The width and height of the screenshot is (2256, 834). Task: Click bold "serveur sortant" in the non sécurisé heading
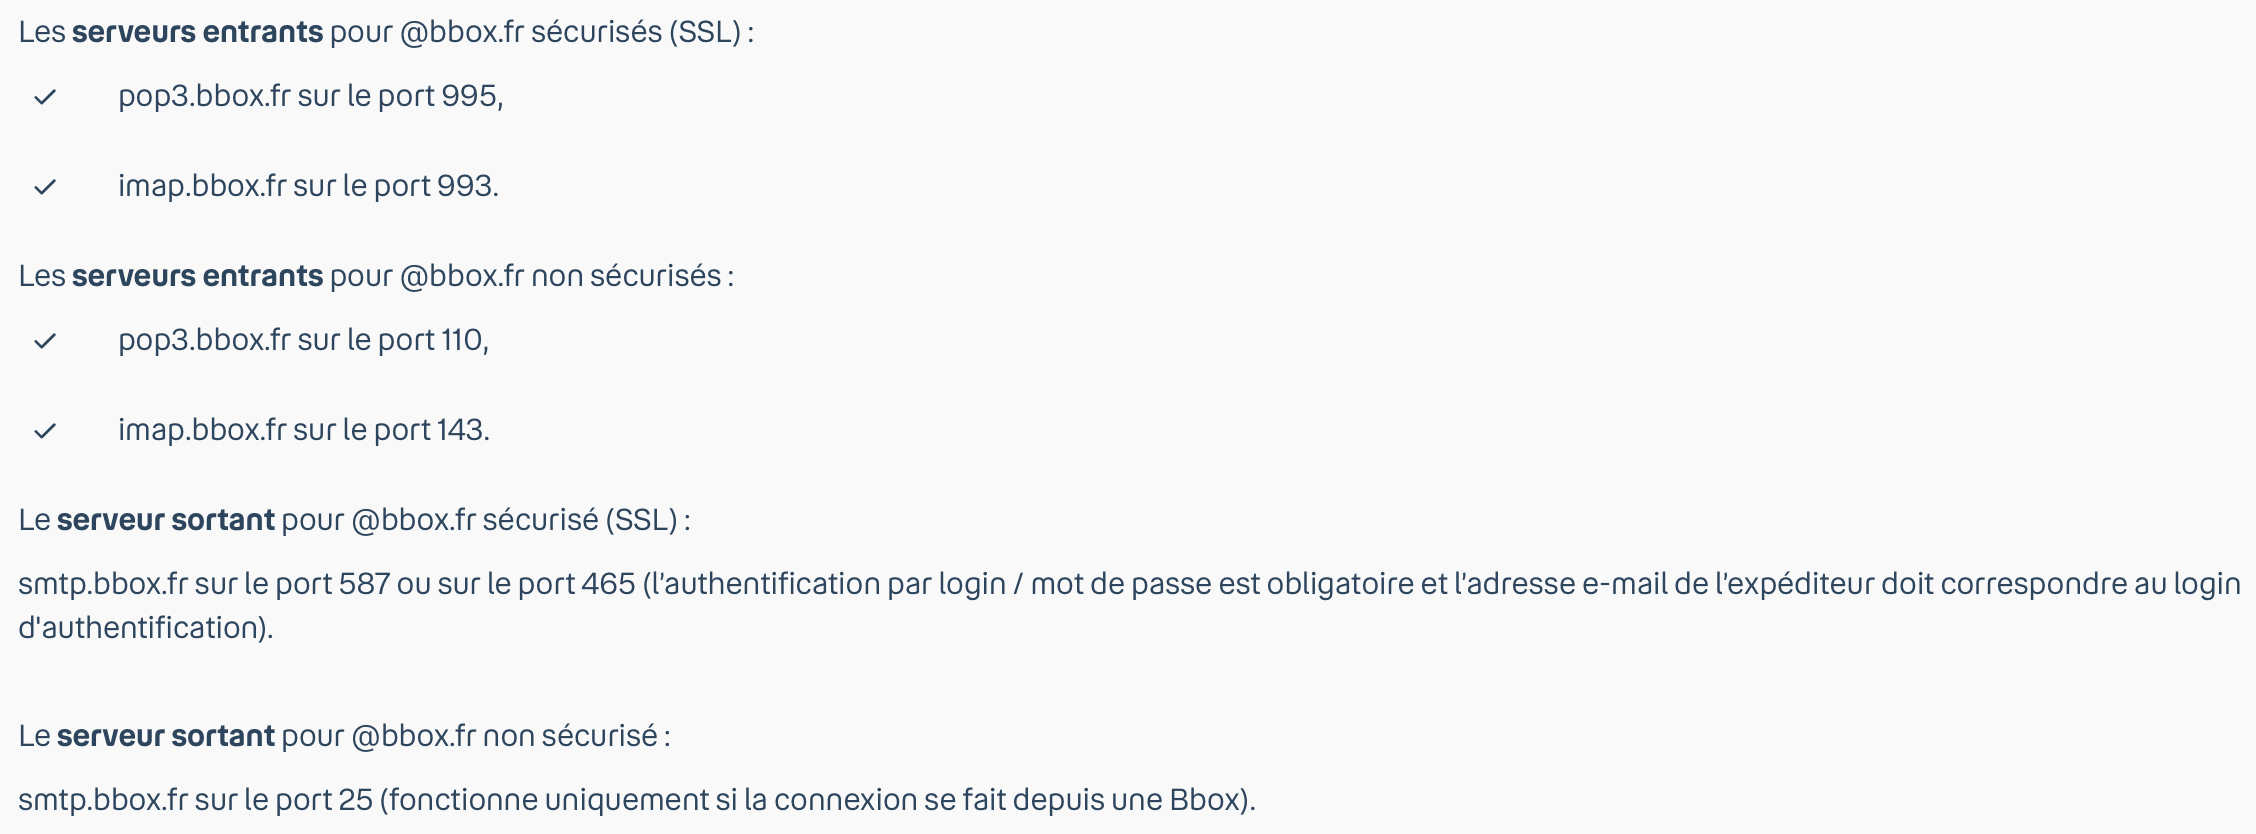(x=165, y=736)
